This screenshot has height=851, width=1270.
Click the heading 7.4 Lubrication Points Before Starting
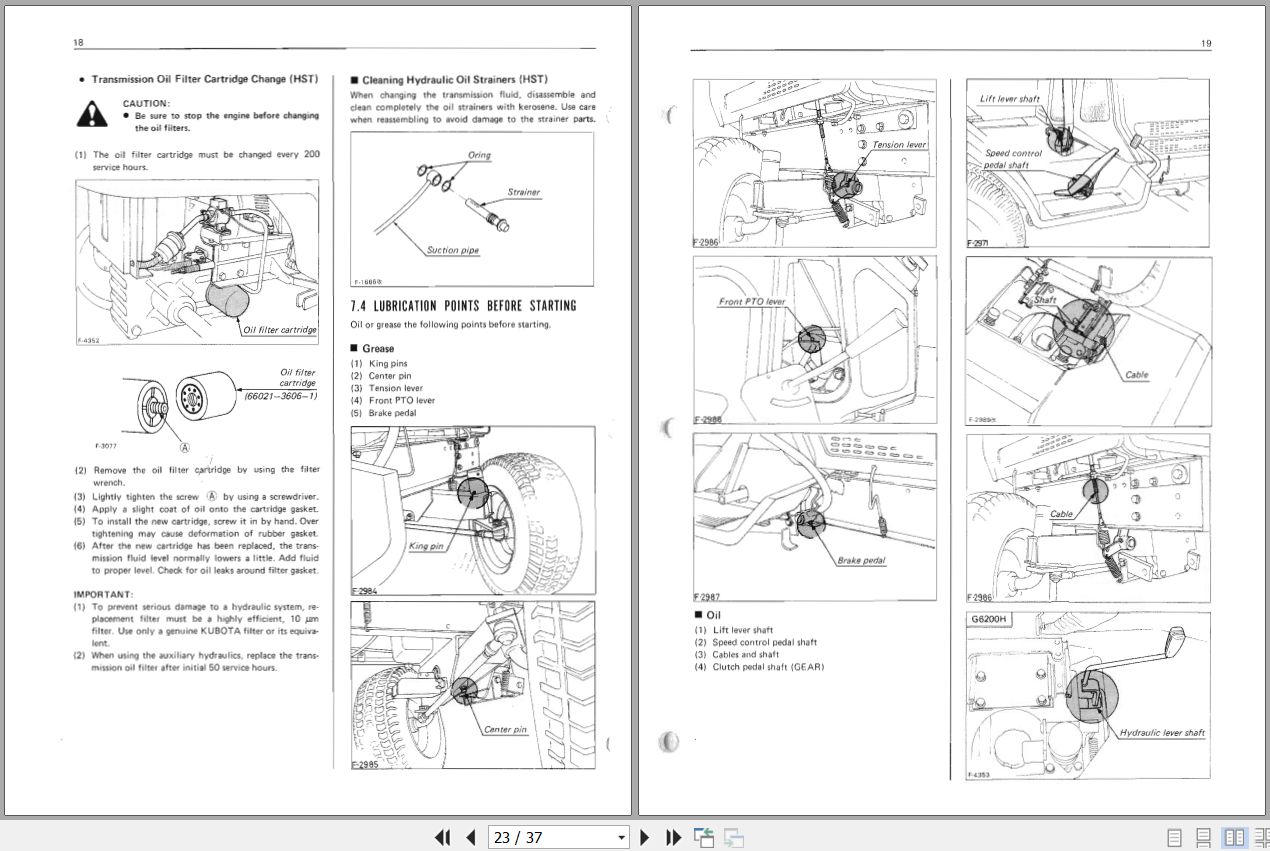pos(466,306)
